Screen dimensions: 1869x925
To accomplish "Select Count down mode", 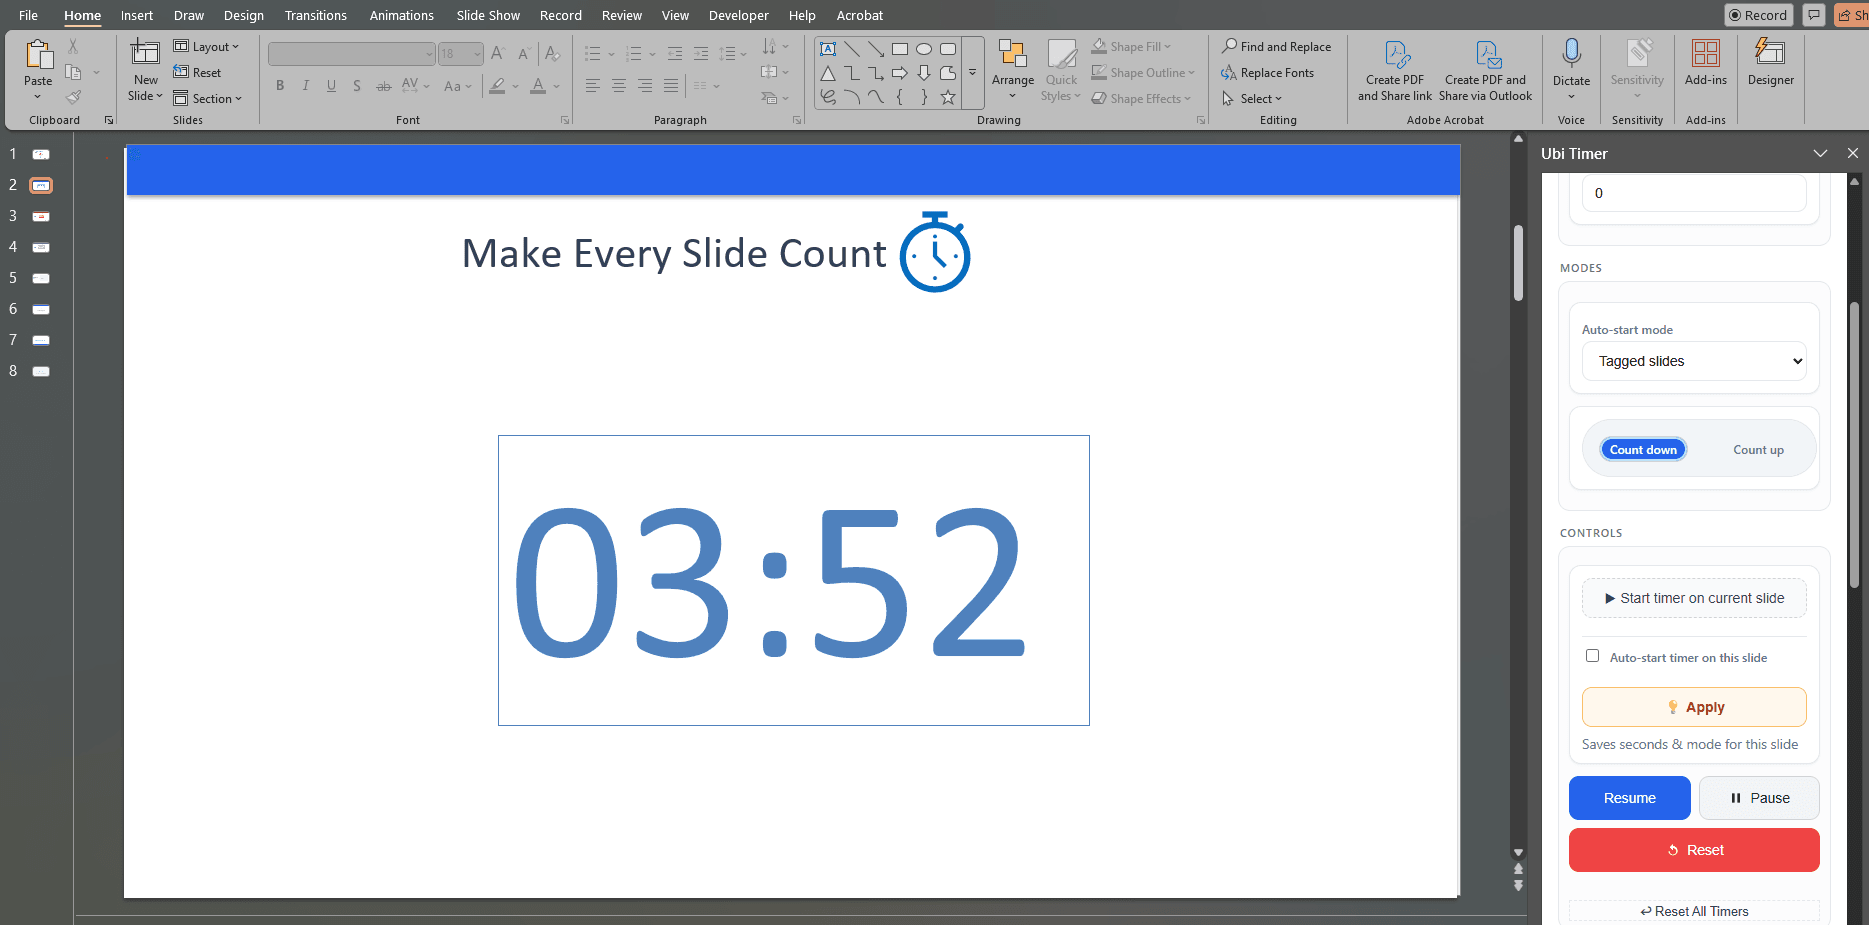I will (x=1642, y=449).
